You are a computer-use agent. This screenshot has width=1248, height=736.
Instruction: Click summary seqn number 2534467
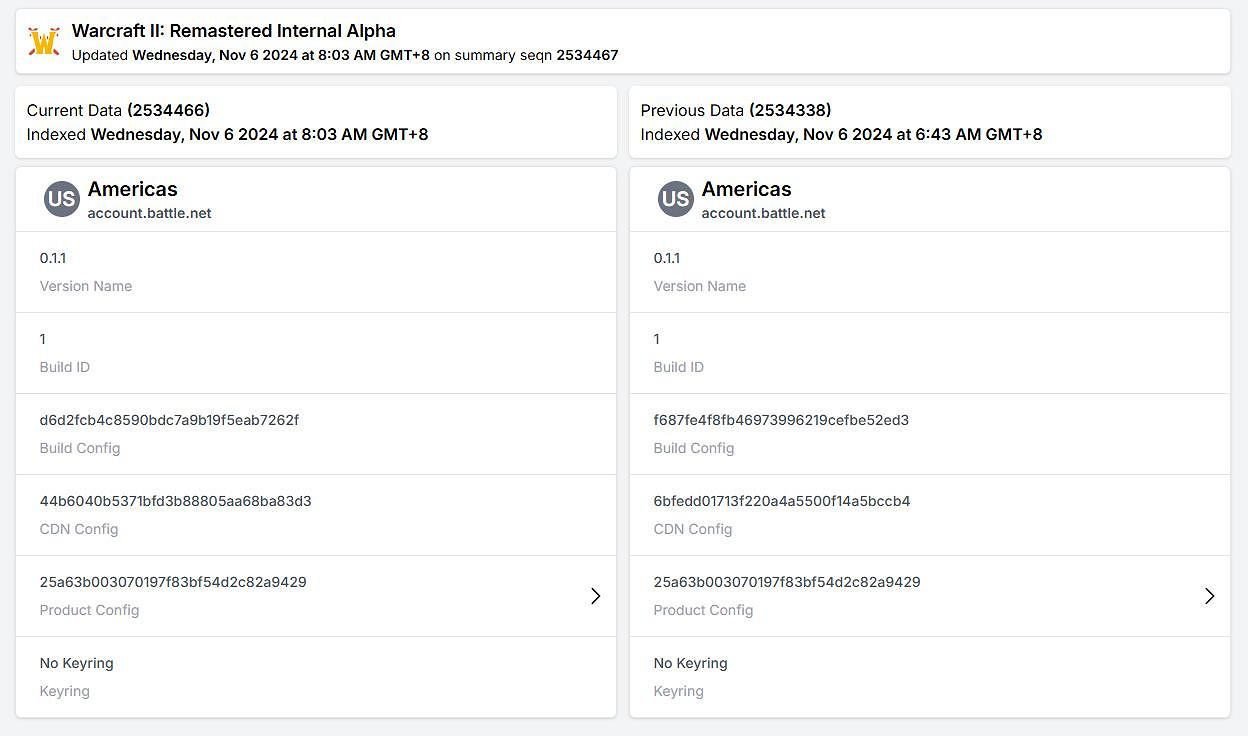[587, 56]
